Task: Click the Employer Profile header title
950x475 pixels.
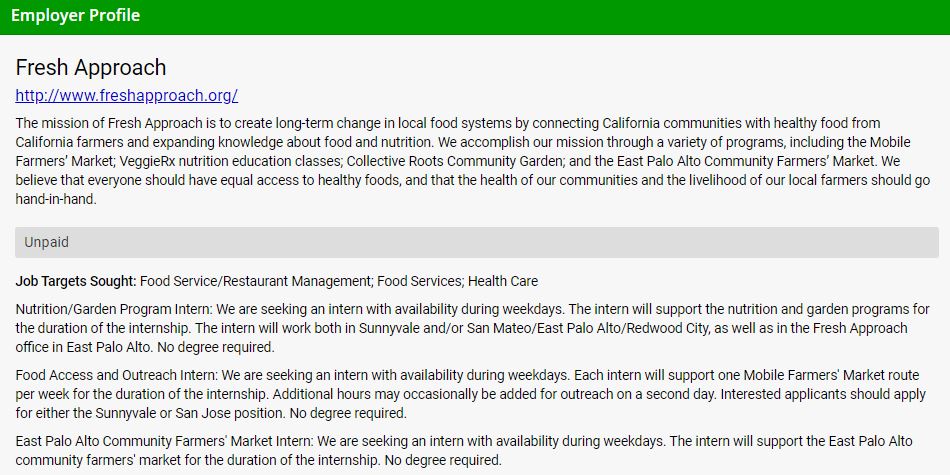Action: click(x=76, y=16)
